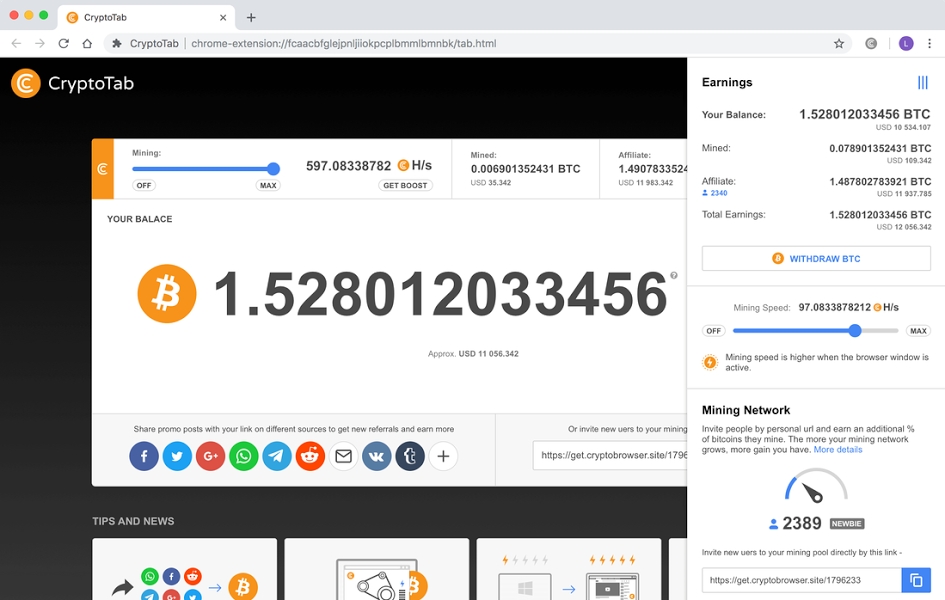Screen dimensions: 945x600
Task: Set mining to MAX in main panel
Action: click(x=268, y=186)
